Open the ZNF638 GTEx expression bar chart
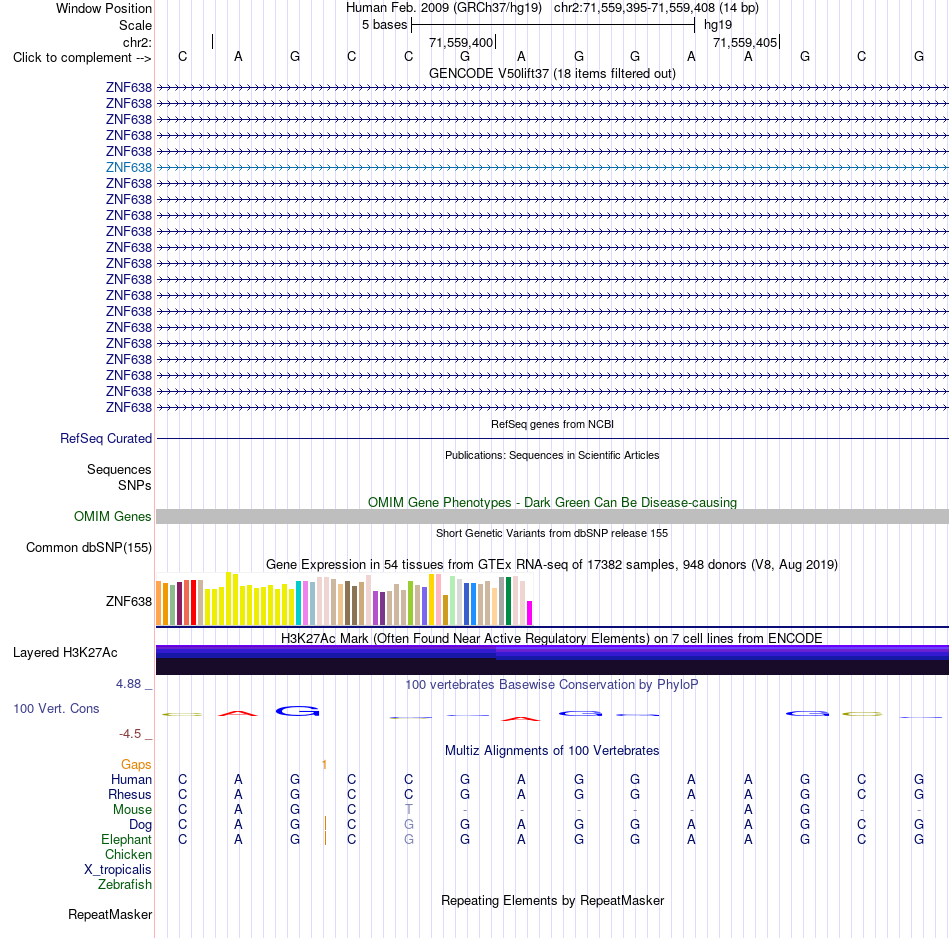The height and width of the screenshot is (938, 950). pyautogui.click(x=344, y=599)
